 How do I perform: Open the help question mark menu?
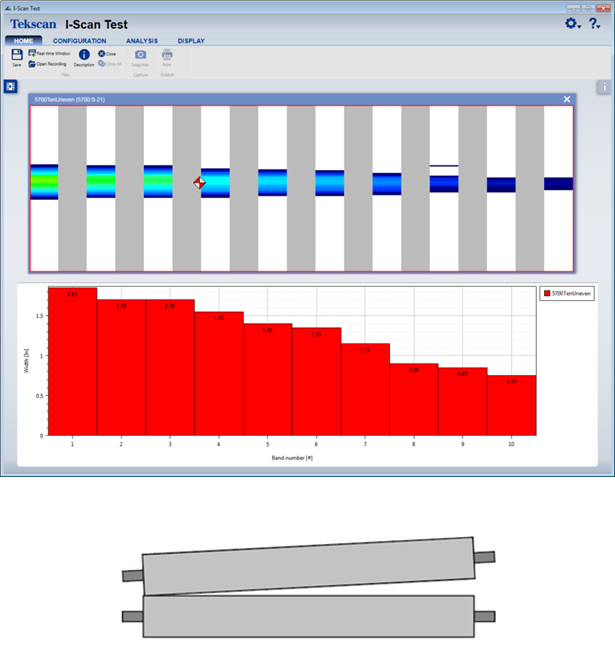pyautogui.click(x=594, y=24)
